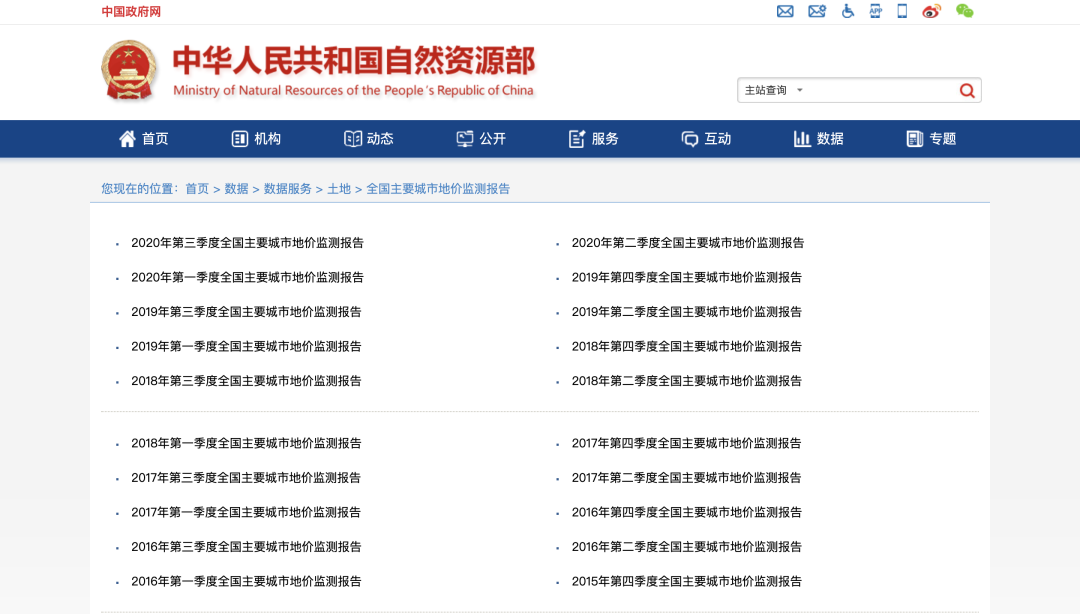Open the Weibo sharing icon
This screenshot has width=1080, height=614.
pos(931,11)
